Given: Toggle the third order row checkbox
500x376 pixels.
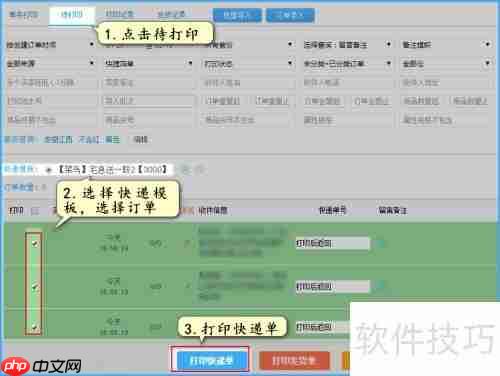Looking at the screenshot, I should pos(35,327).
